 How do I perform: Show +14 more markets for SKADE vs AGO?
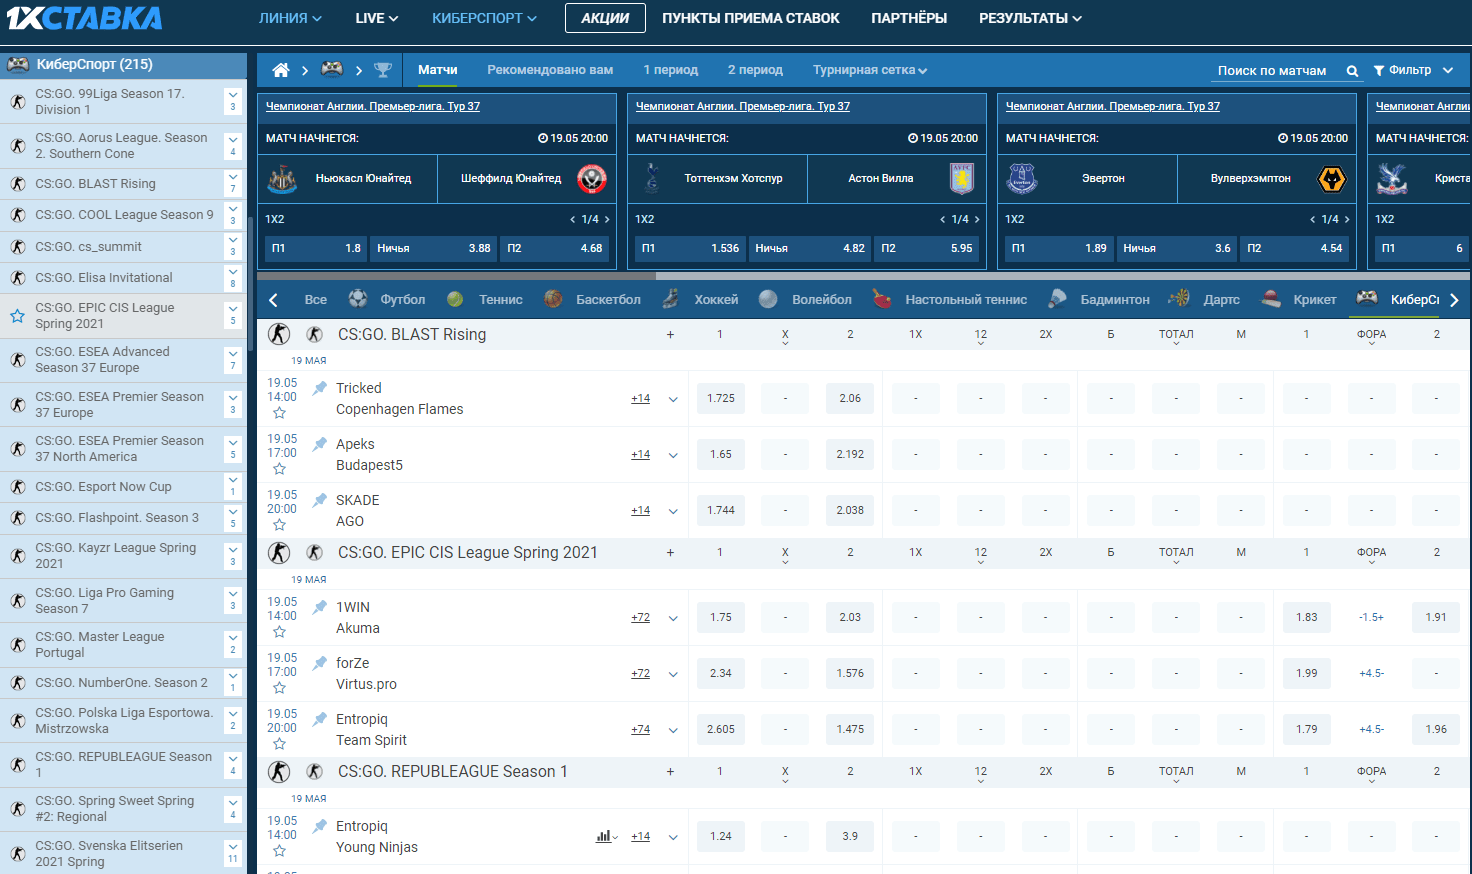coord(640,510)
